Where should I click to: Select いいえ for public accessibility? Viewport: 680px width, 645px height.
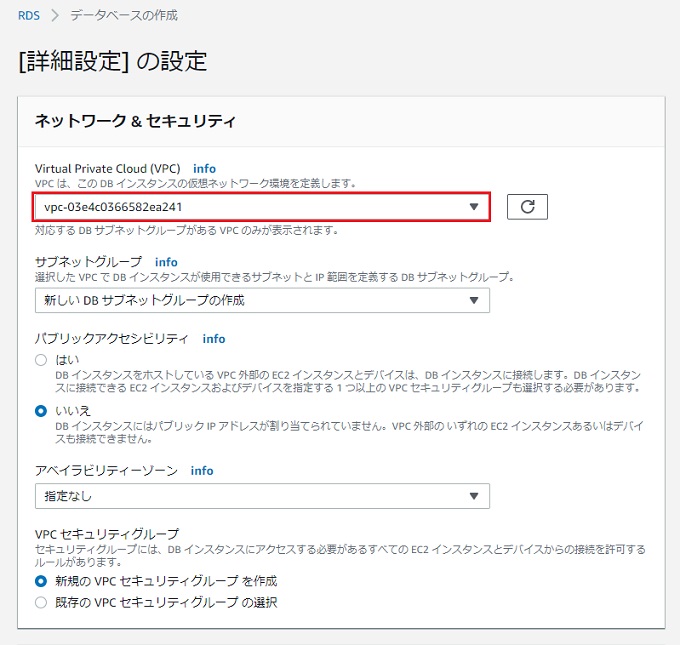[41, 411]
